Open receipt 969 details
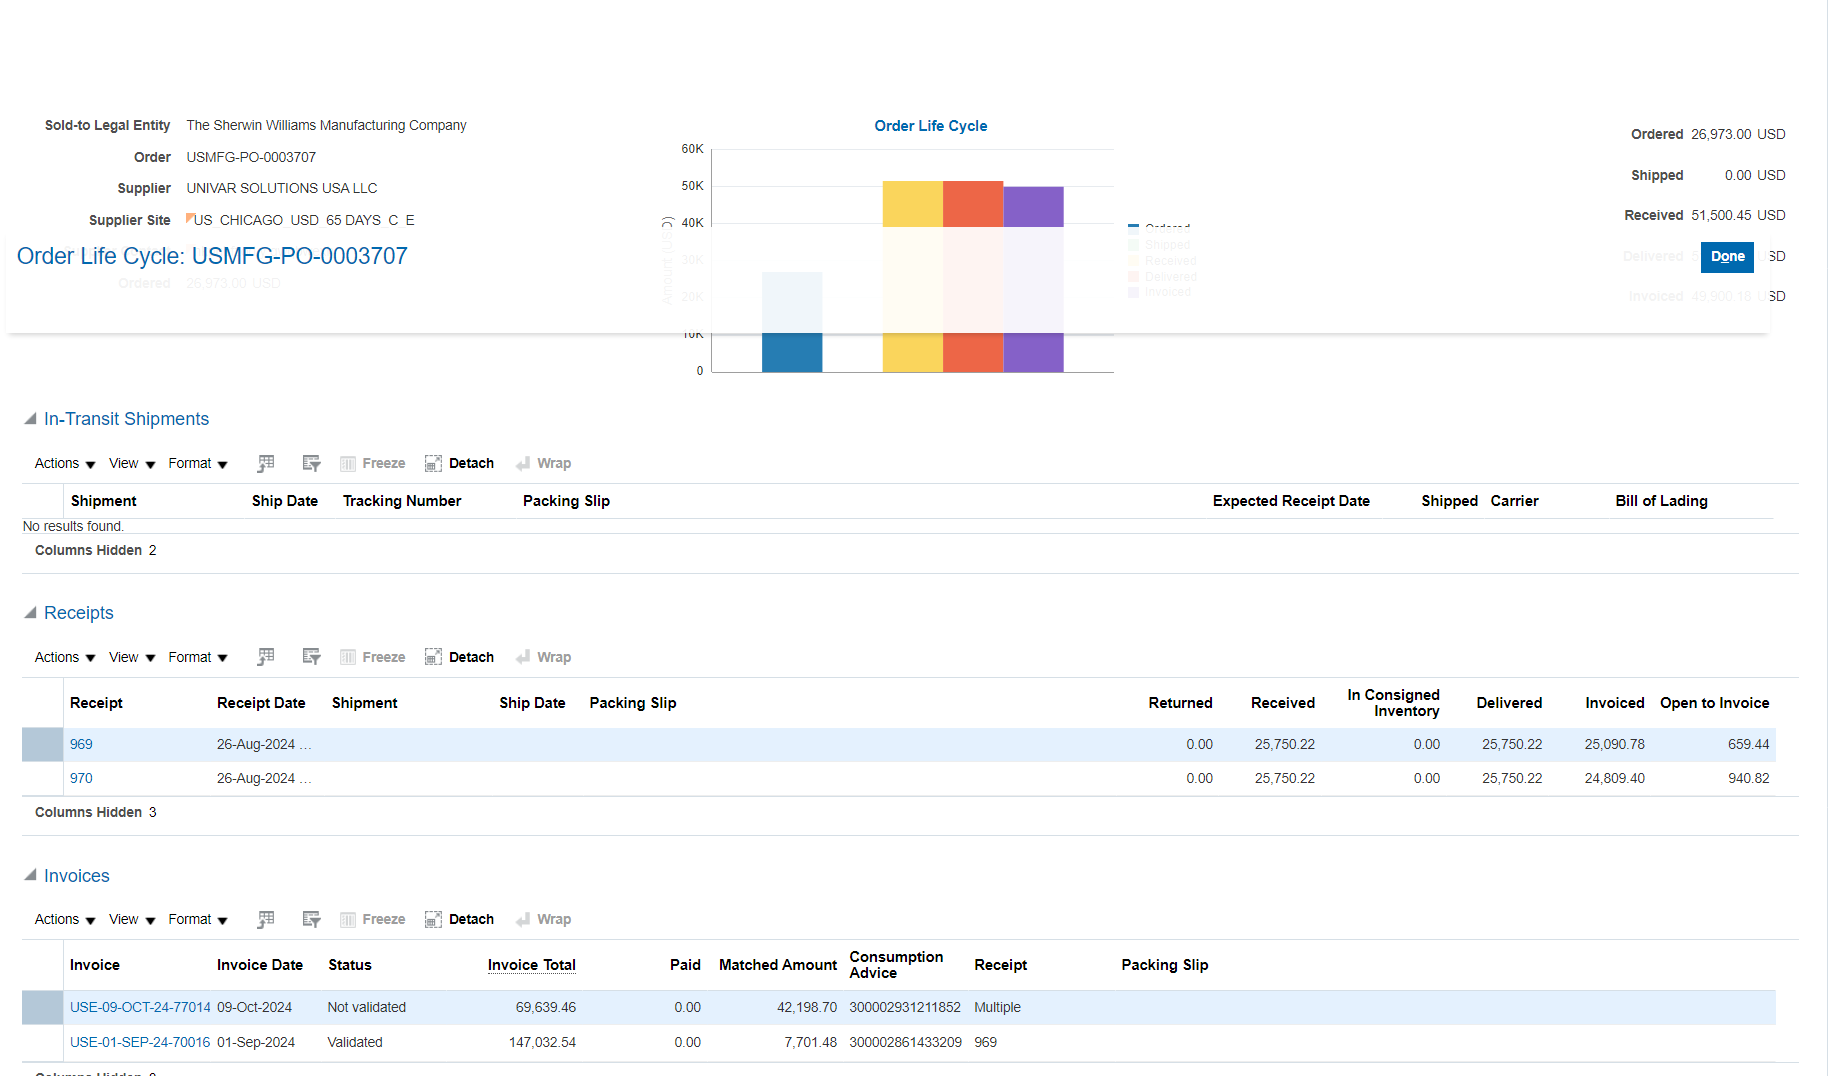1829x1076 pixels. 81,744
